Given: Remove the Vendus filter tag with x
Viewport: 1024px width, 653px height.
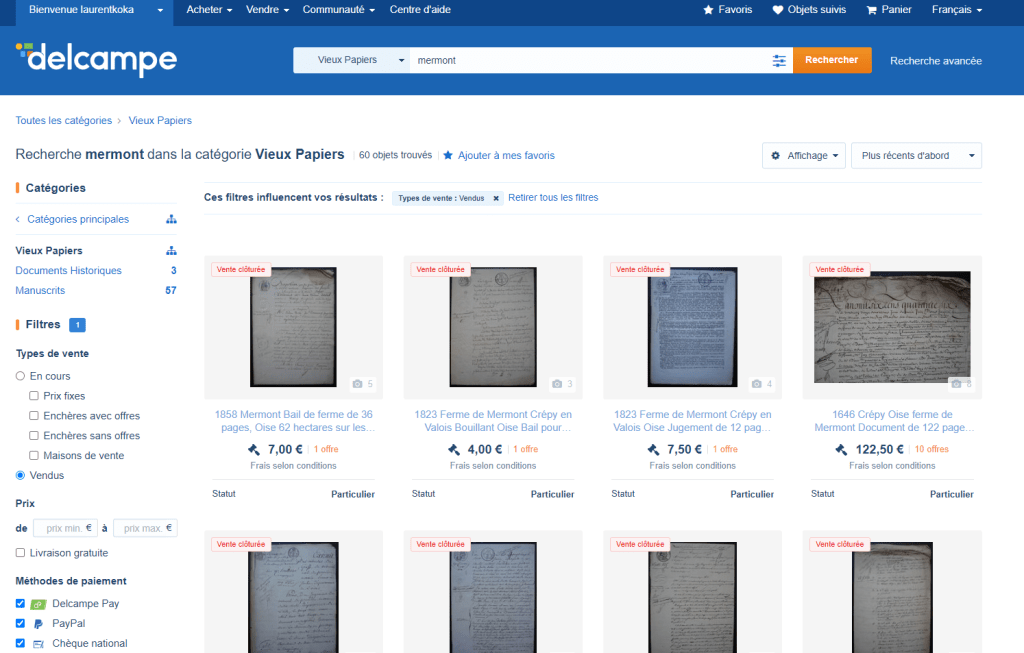Looking at the screenshot, I should [496, 198].
